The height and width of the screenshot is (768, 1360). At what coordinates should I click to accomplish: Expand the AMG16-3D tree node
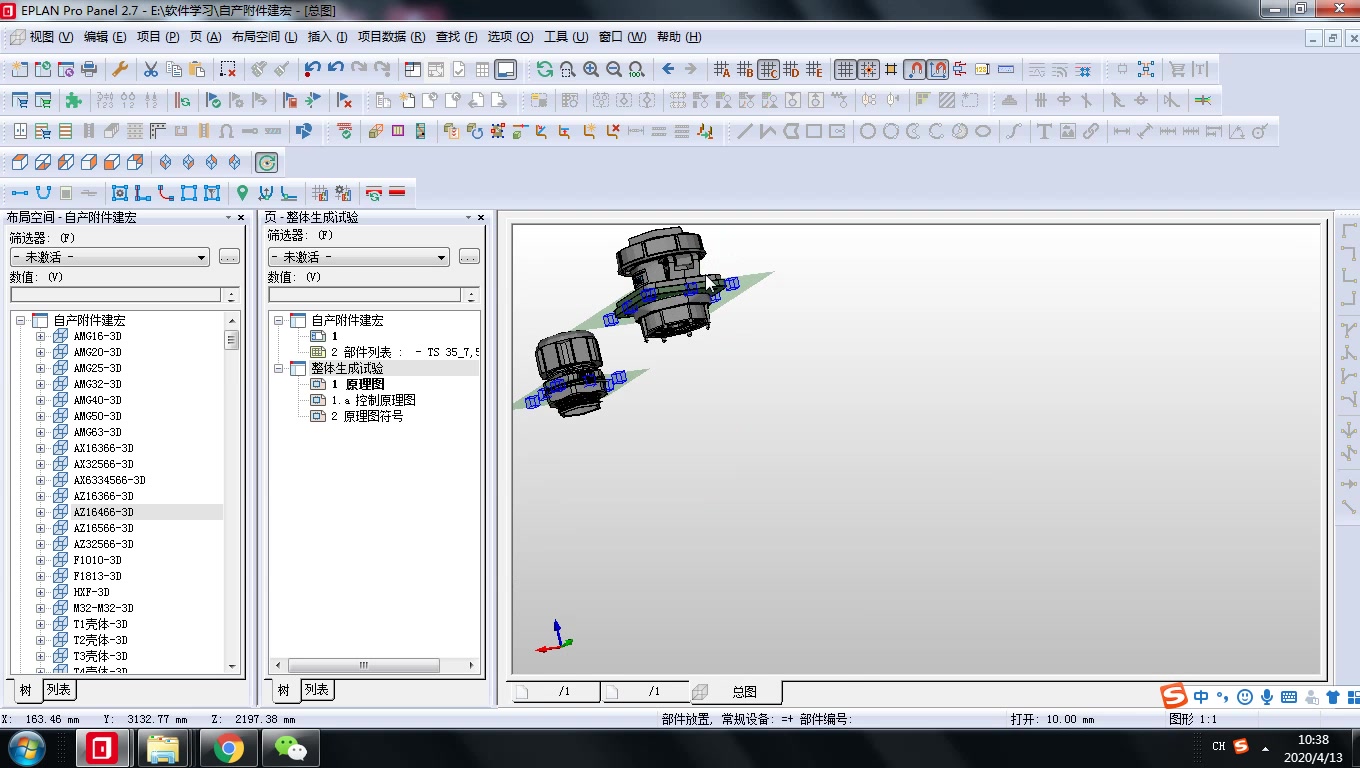[x=41, y=337]
